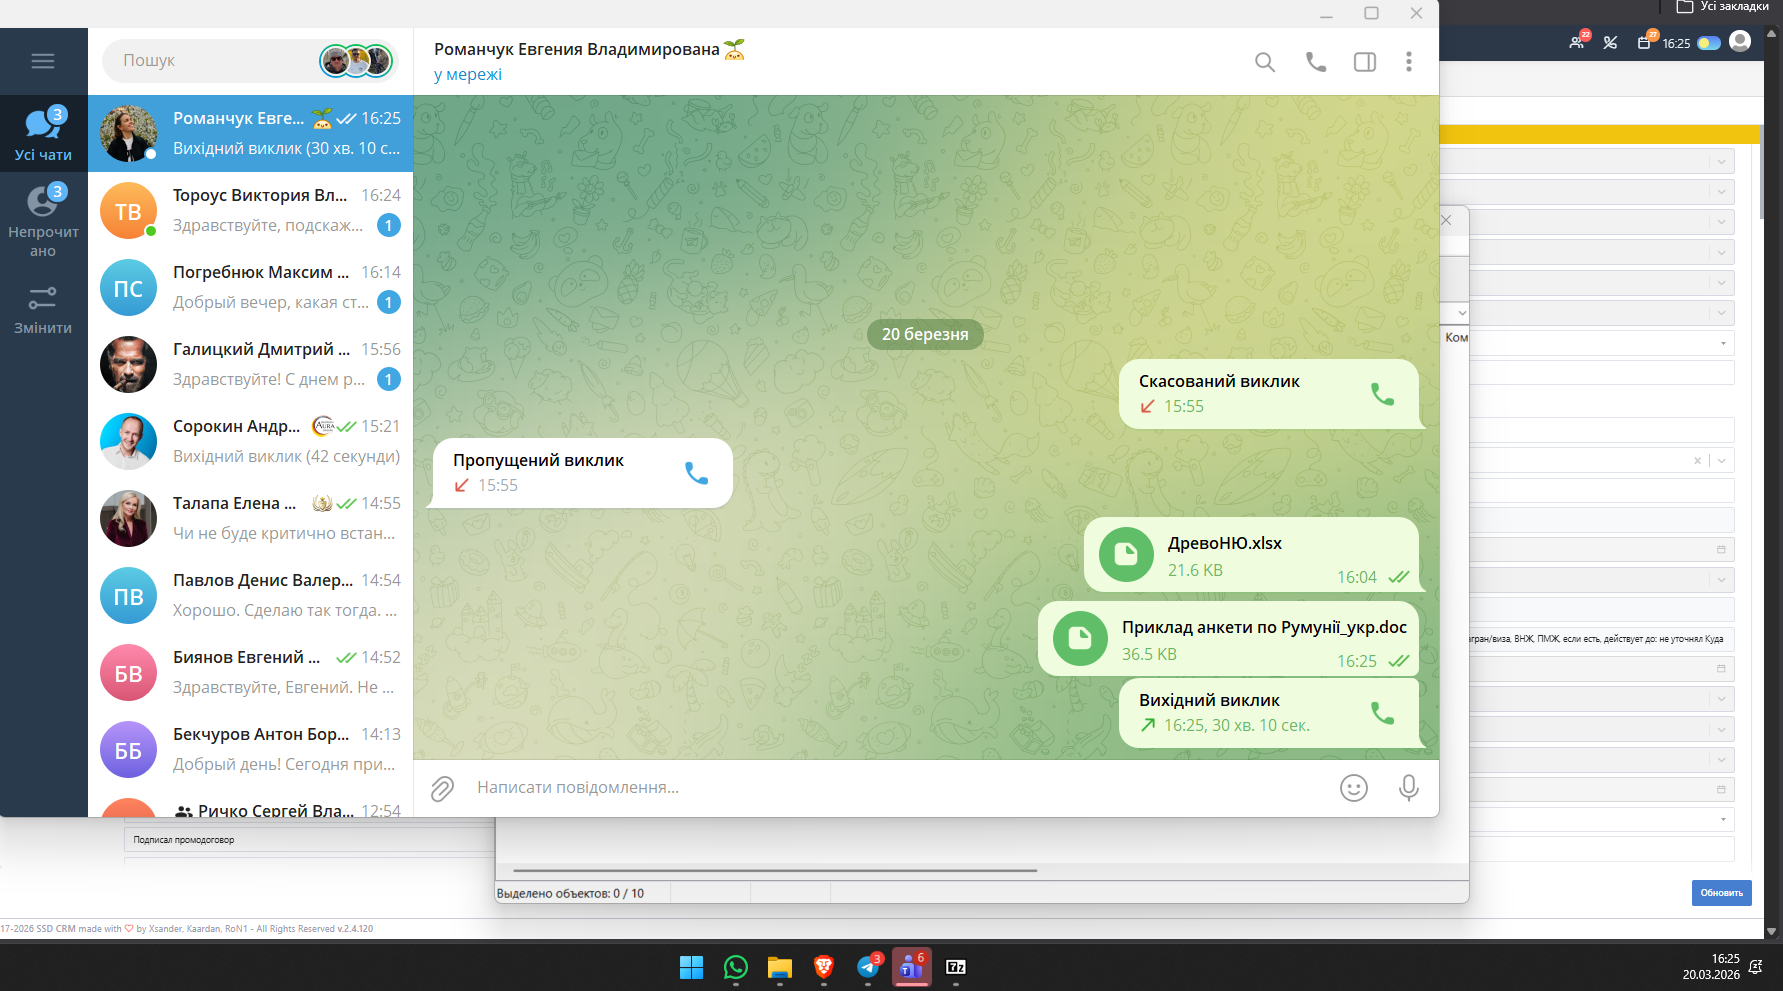
Task: Click the Обновить button in the CRM
Action: [1721, 893]
